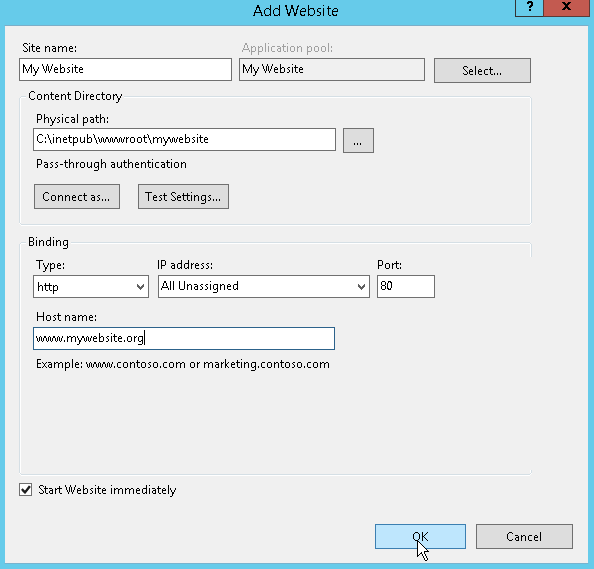
Task: Click the Host name label
Action: tap(66, 317)
